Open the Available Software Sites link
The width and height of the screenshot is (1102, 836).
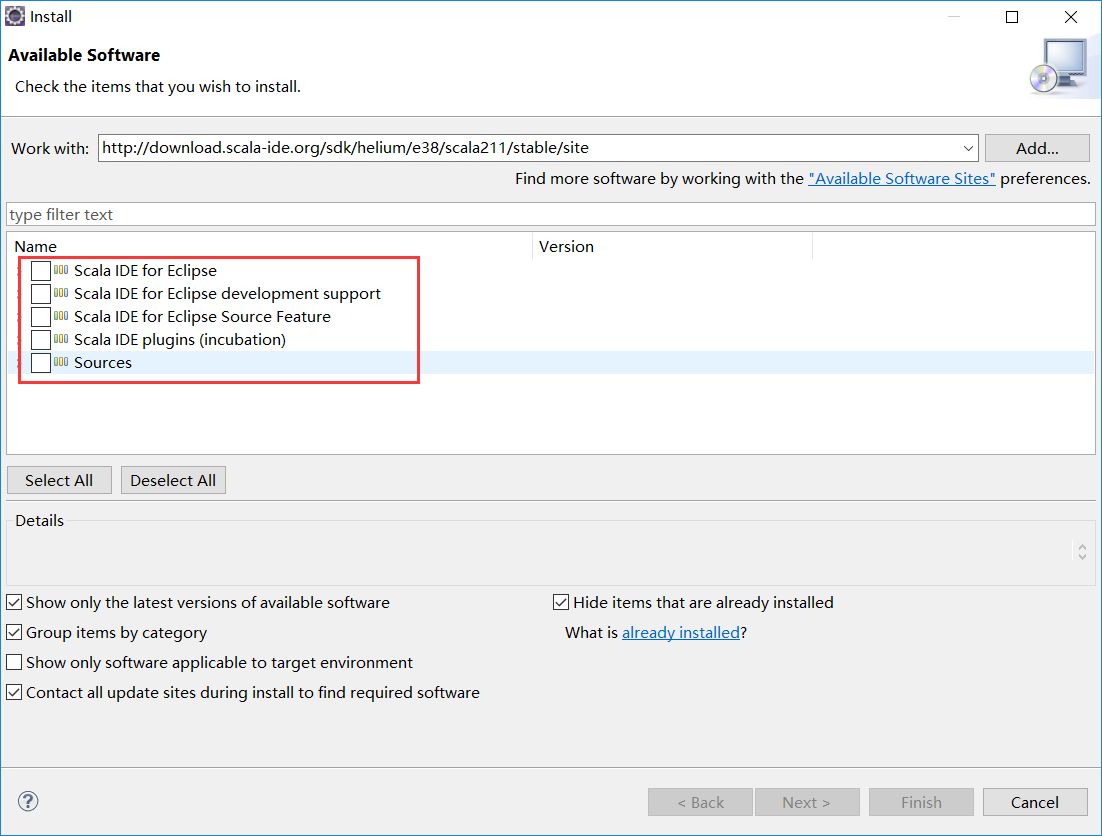tap(902, 178)
